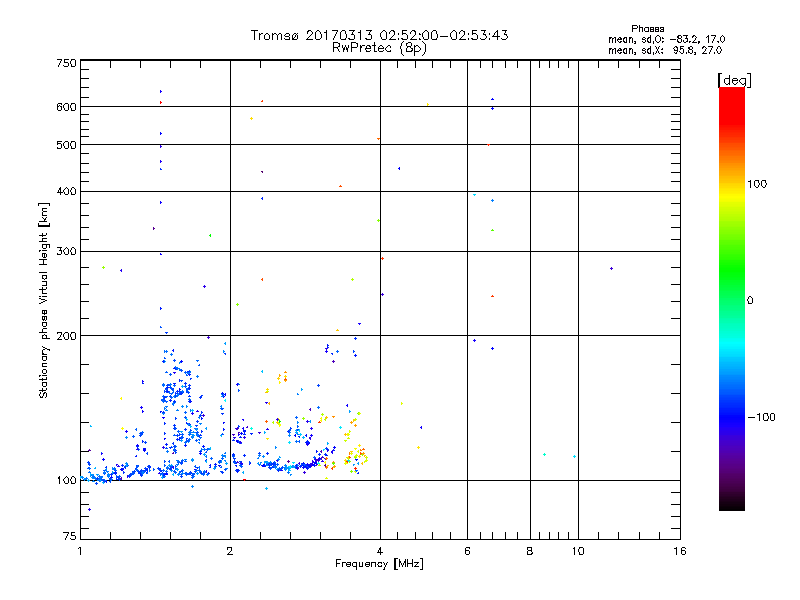800x600 pixels.
Task: Click the '4' x-axis tick label
Action: click(380, 551)
